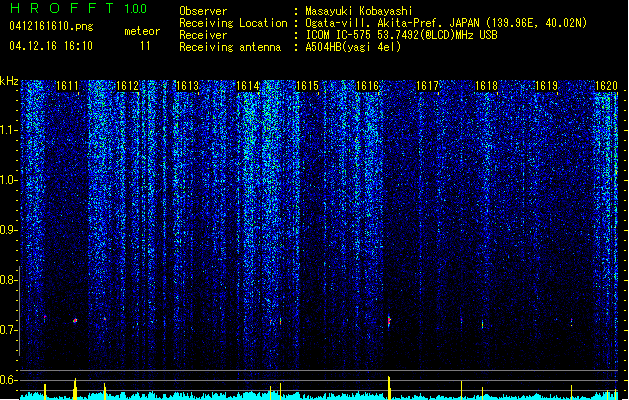The width and height of the screenshot is (629, 400).
Task: Click the 1616 time marker
Action: tap(367, 85)
